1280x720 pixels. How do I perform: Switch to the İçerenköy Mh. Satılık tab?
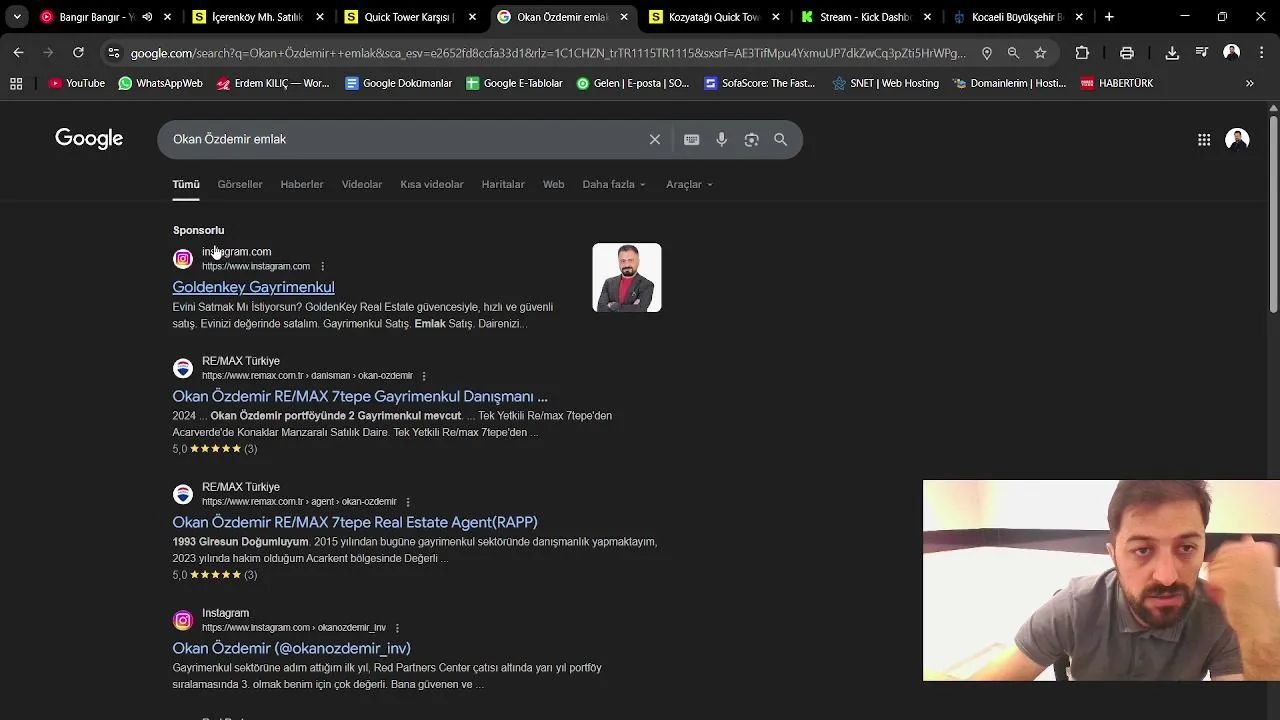click(x=256, y=17)
